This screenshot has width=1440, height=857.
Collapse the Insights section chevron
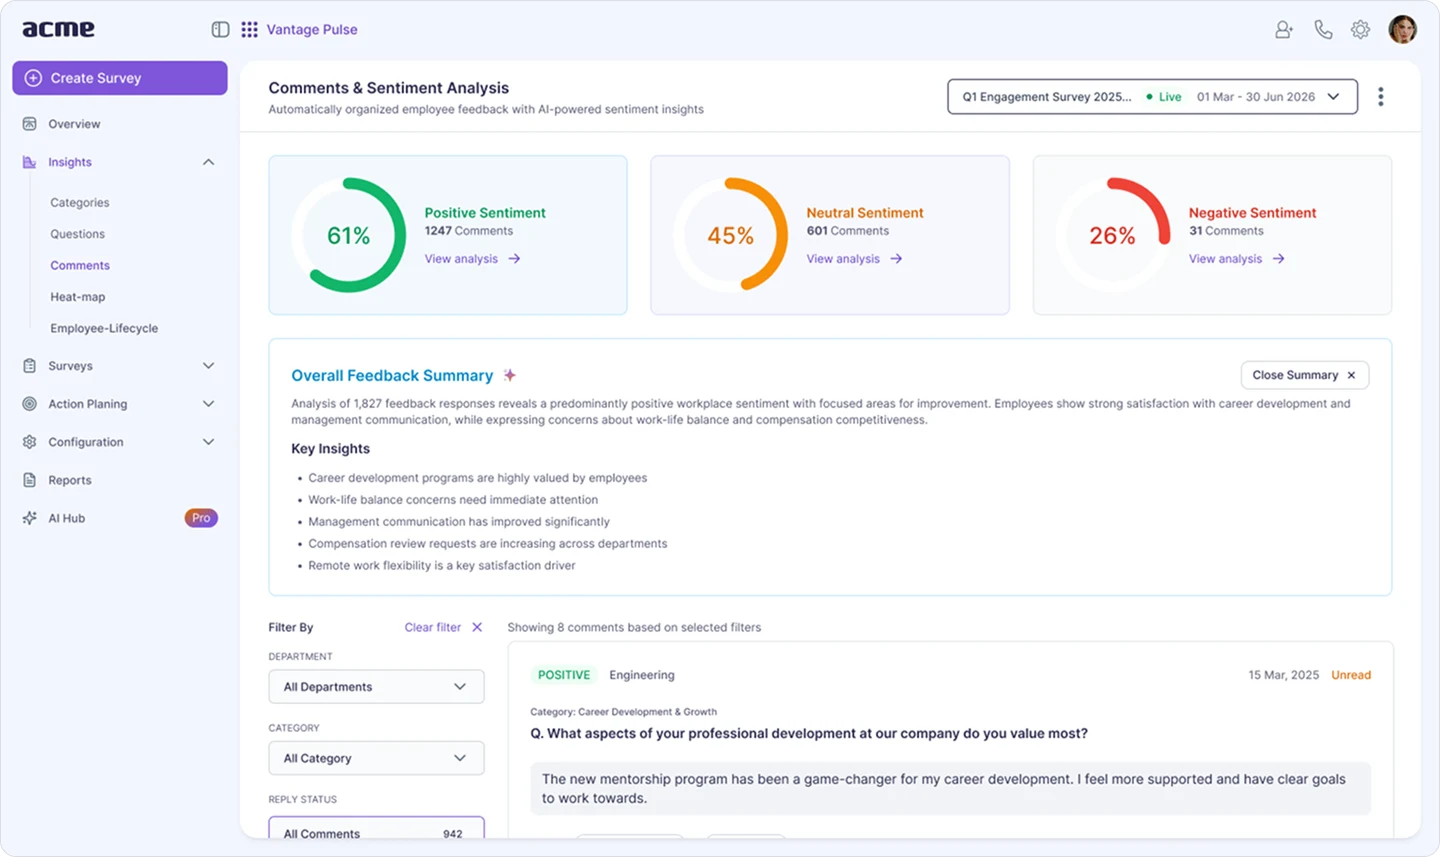208,161
